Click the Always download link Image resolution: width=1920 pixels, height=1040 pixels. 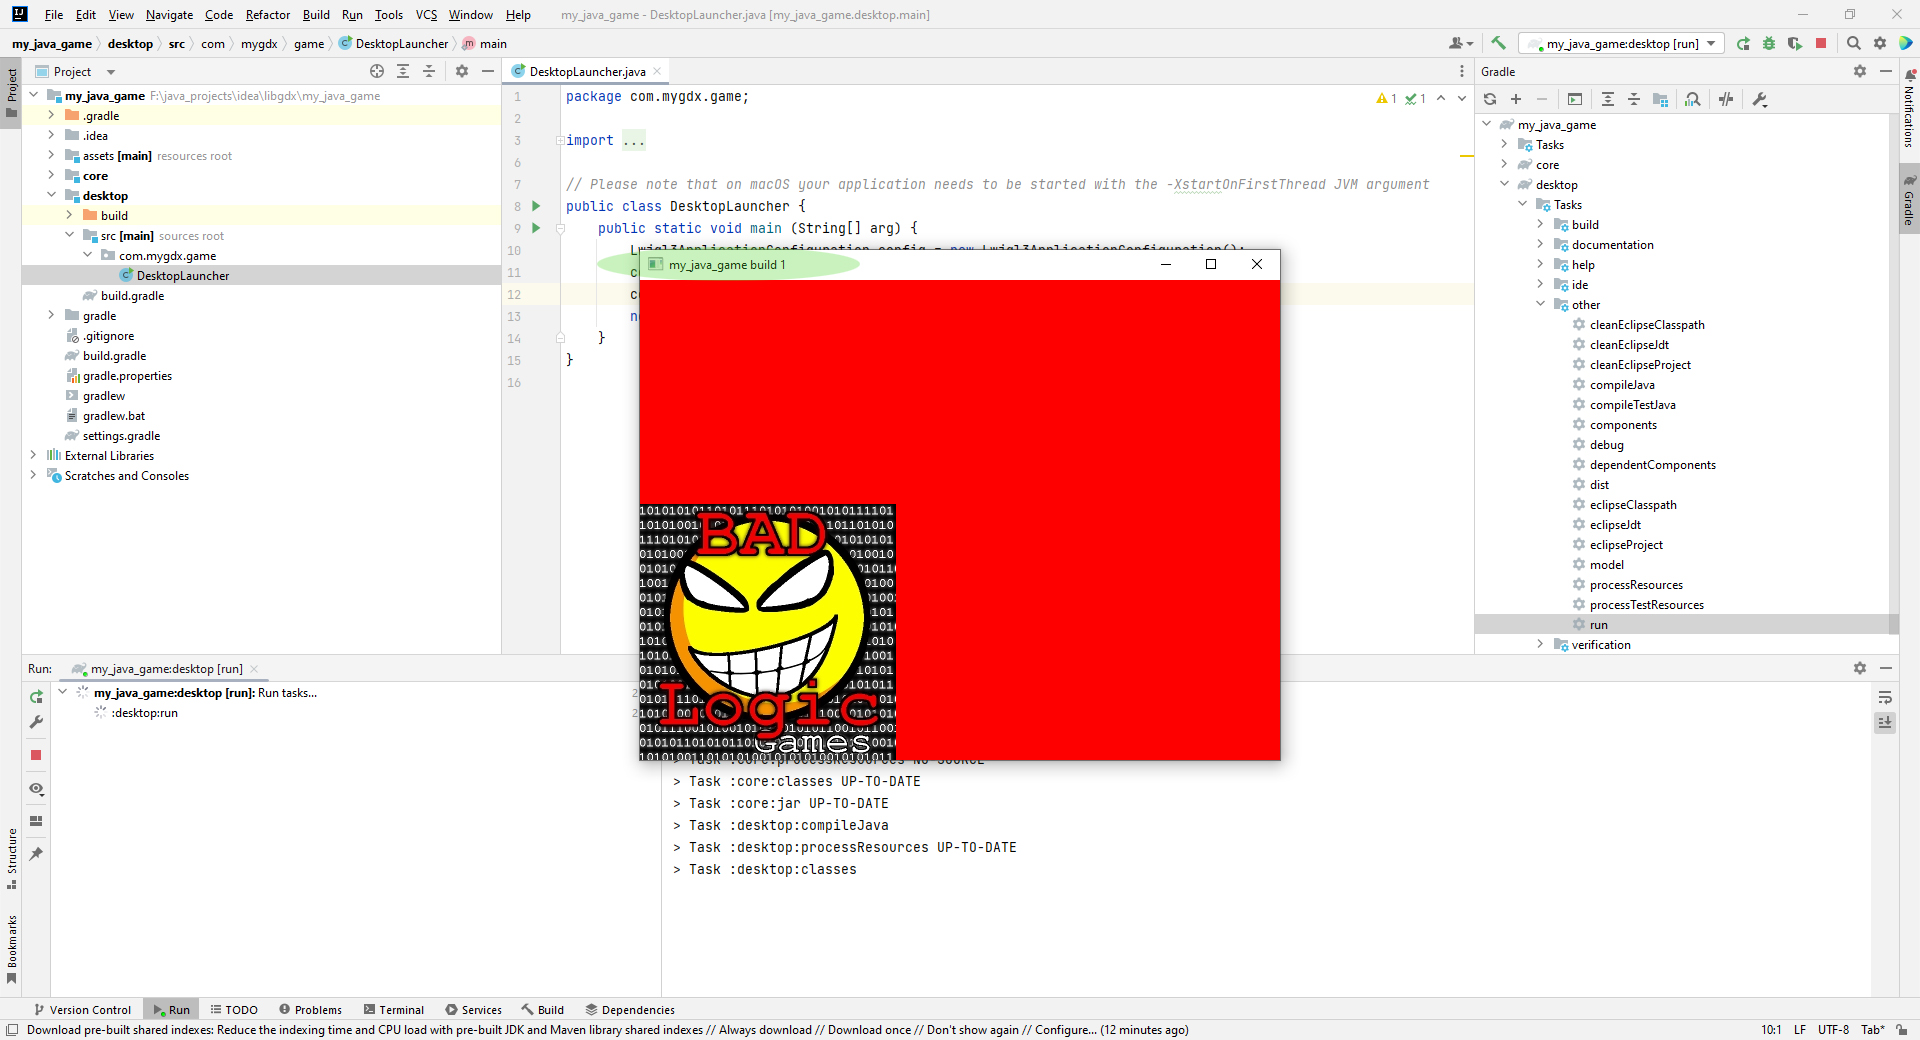(x=765, y=1030)
